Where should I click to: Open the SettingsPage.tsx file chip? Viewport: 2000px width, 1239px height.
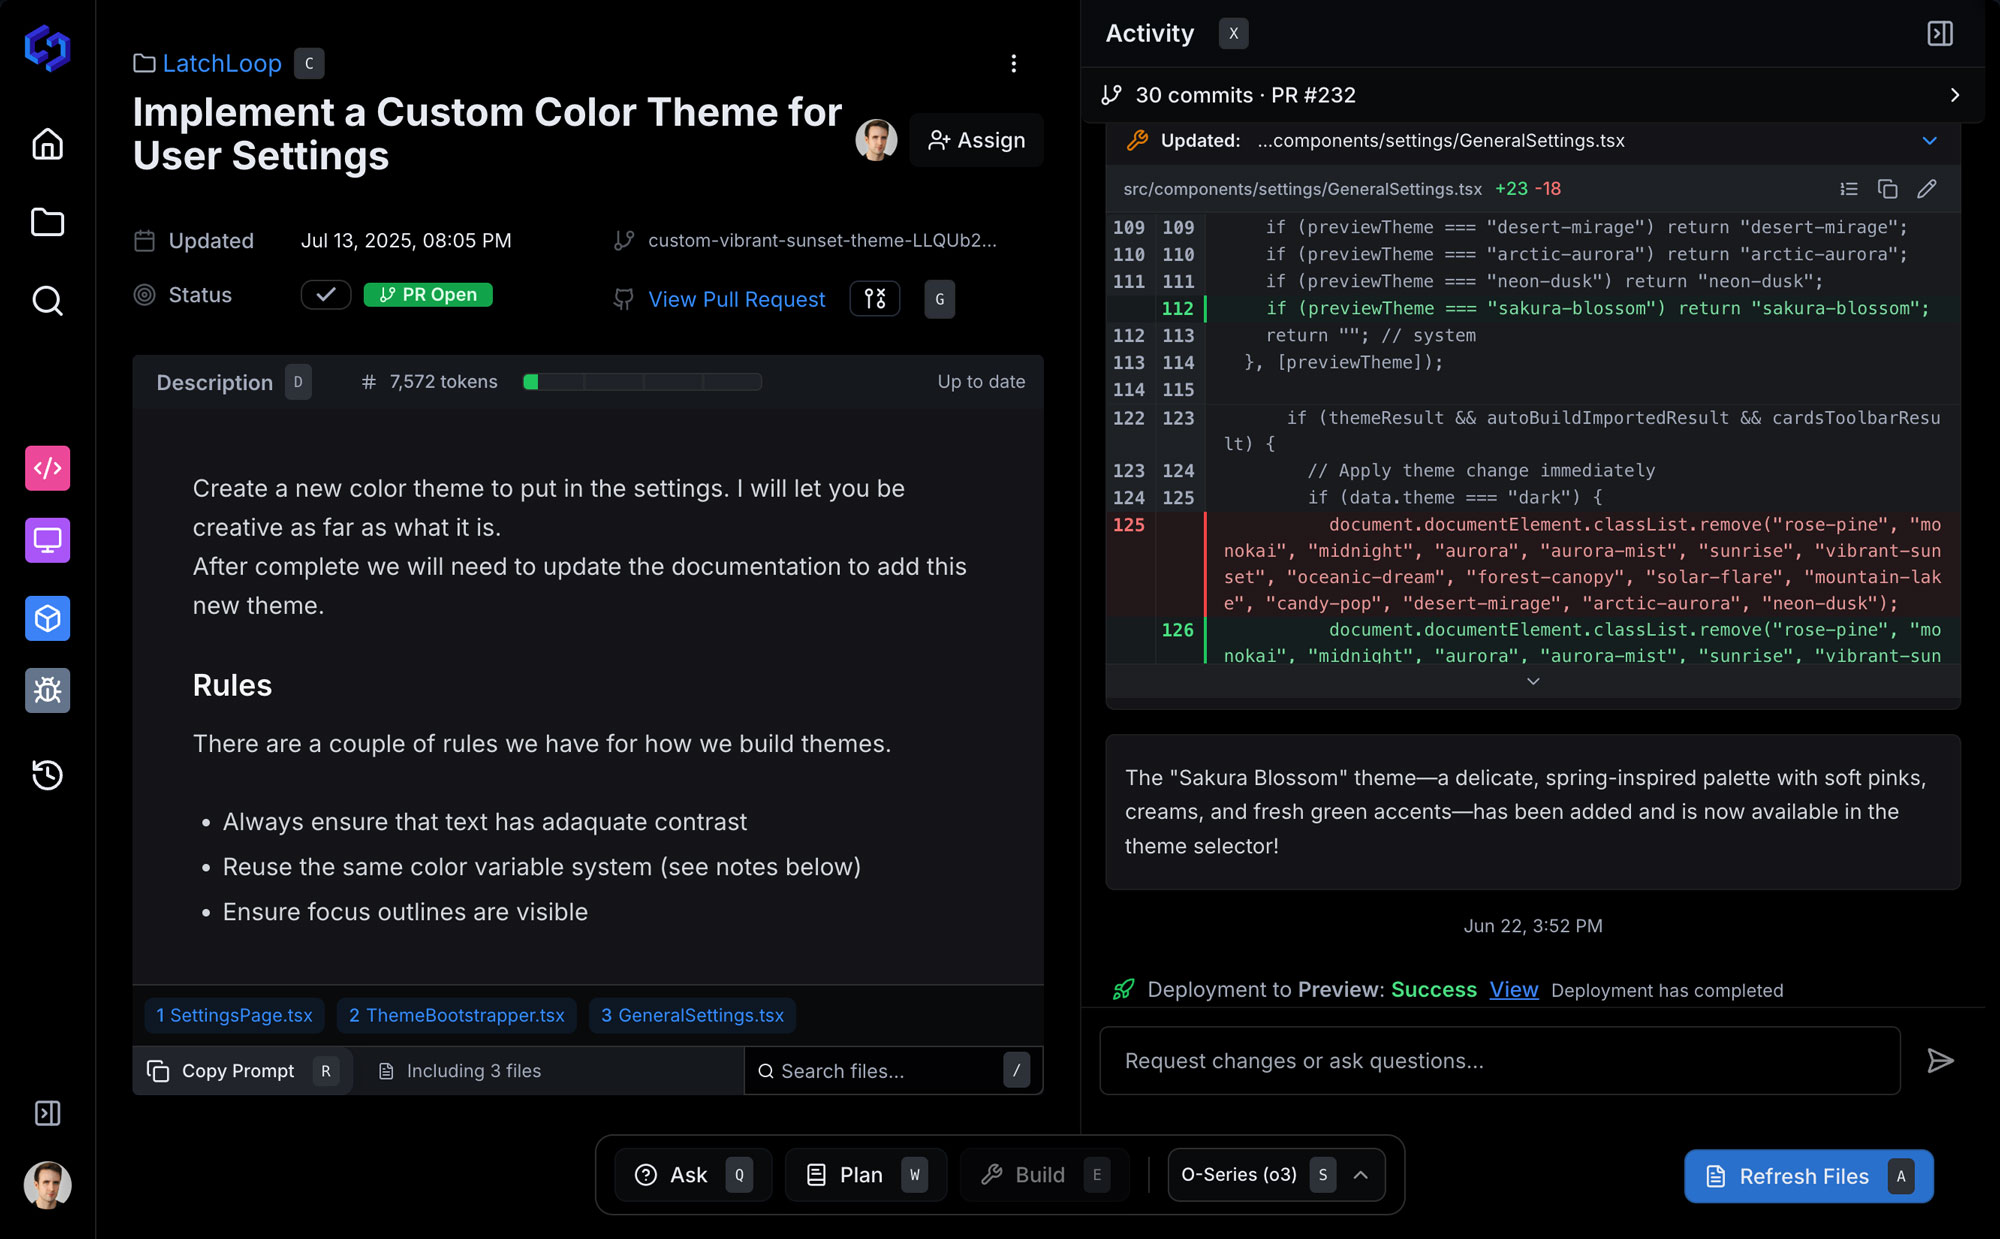(234, 1015)
